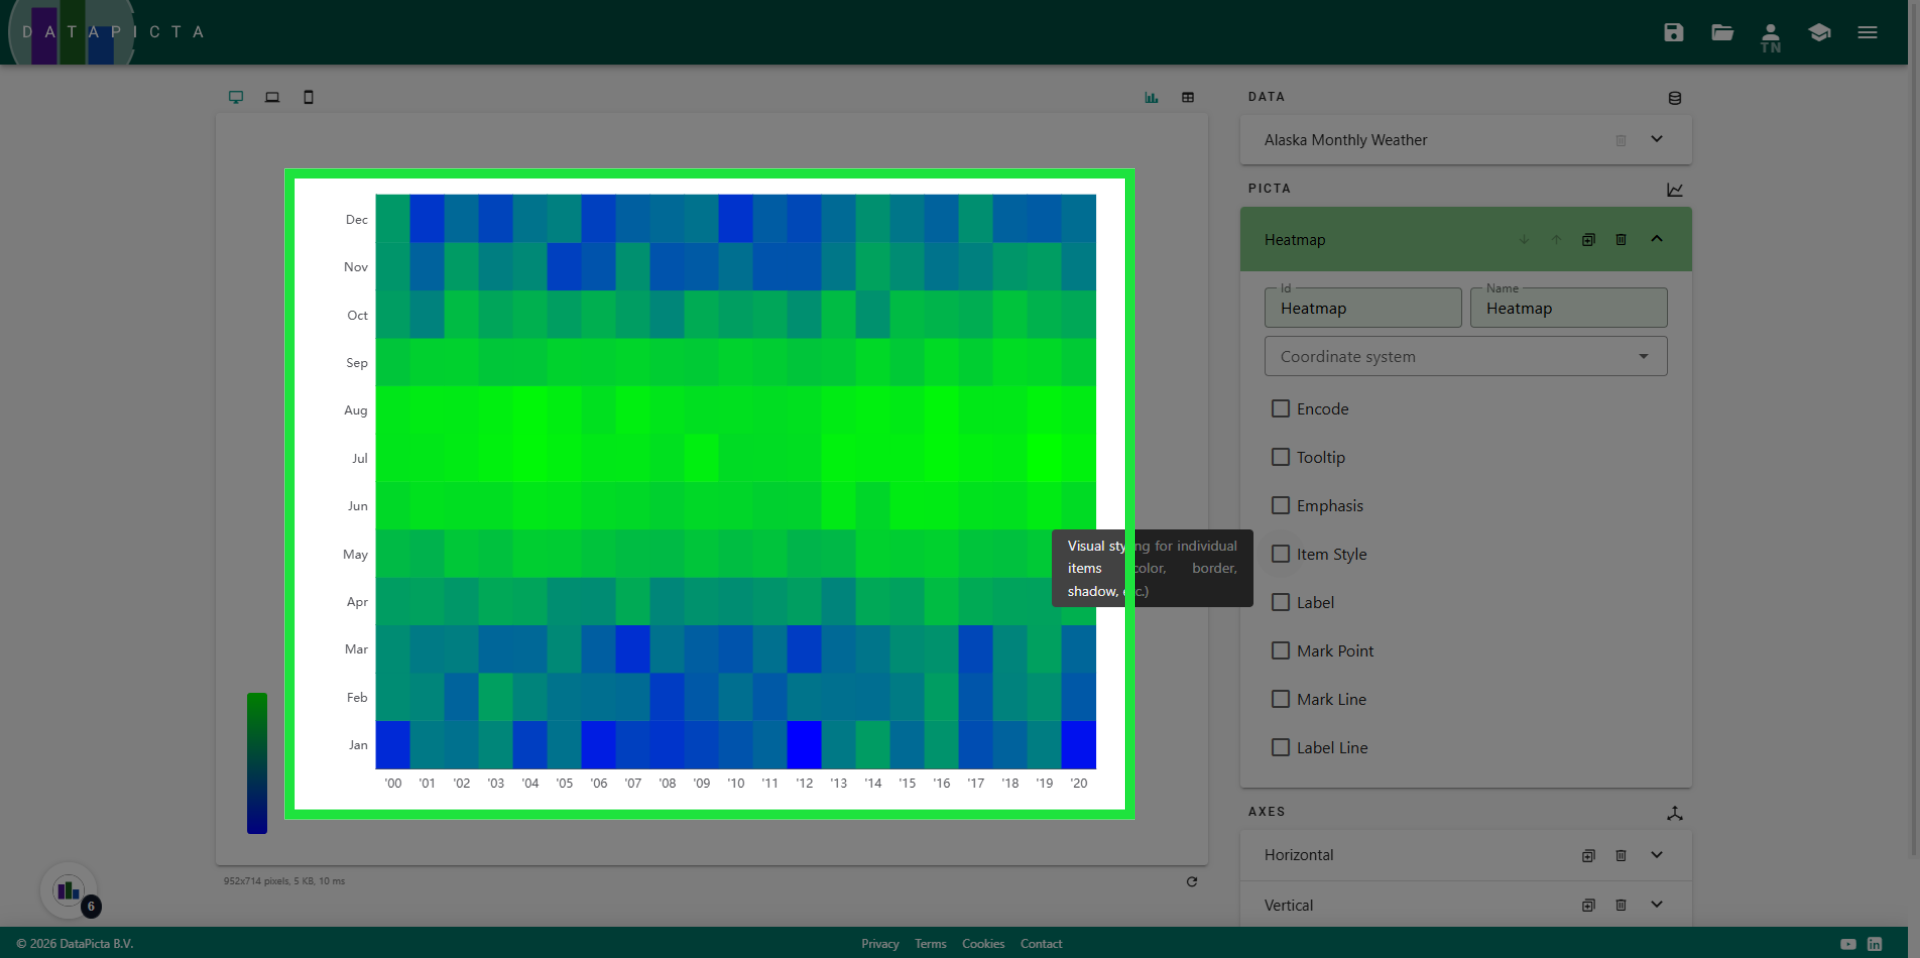Open the folder icon in top bar
Viewport: 1920px width, 958px height.
[x=1722, y=32]
